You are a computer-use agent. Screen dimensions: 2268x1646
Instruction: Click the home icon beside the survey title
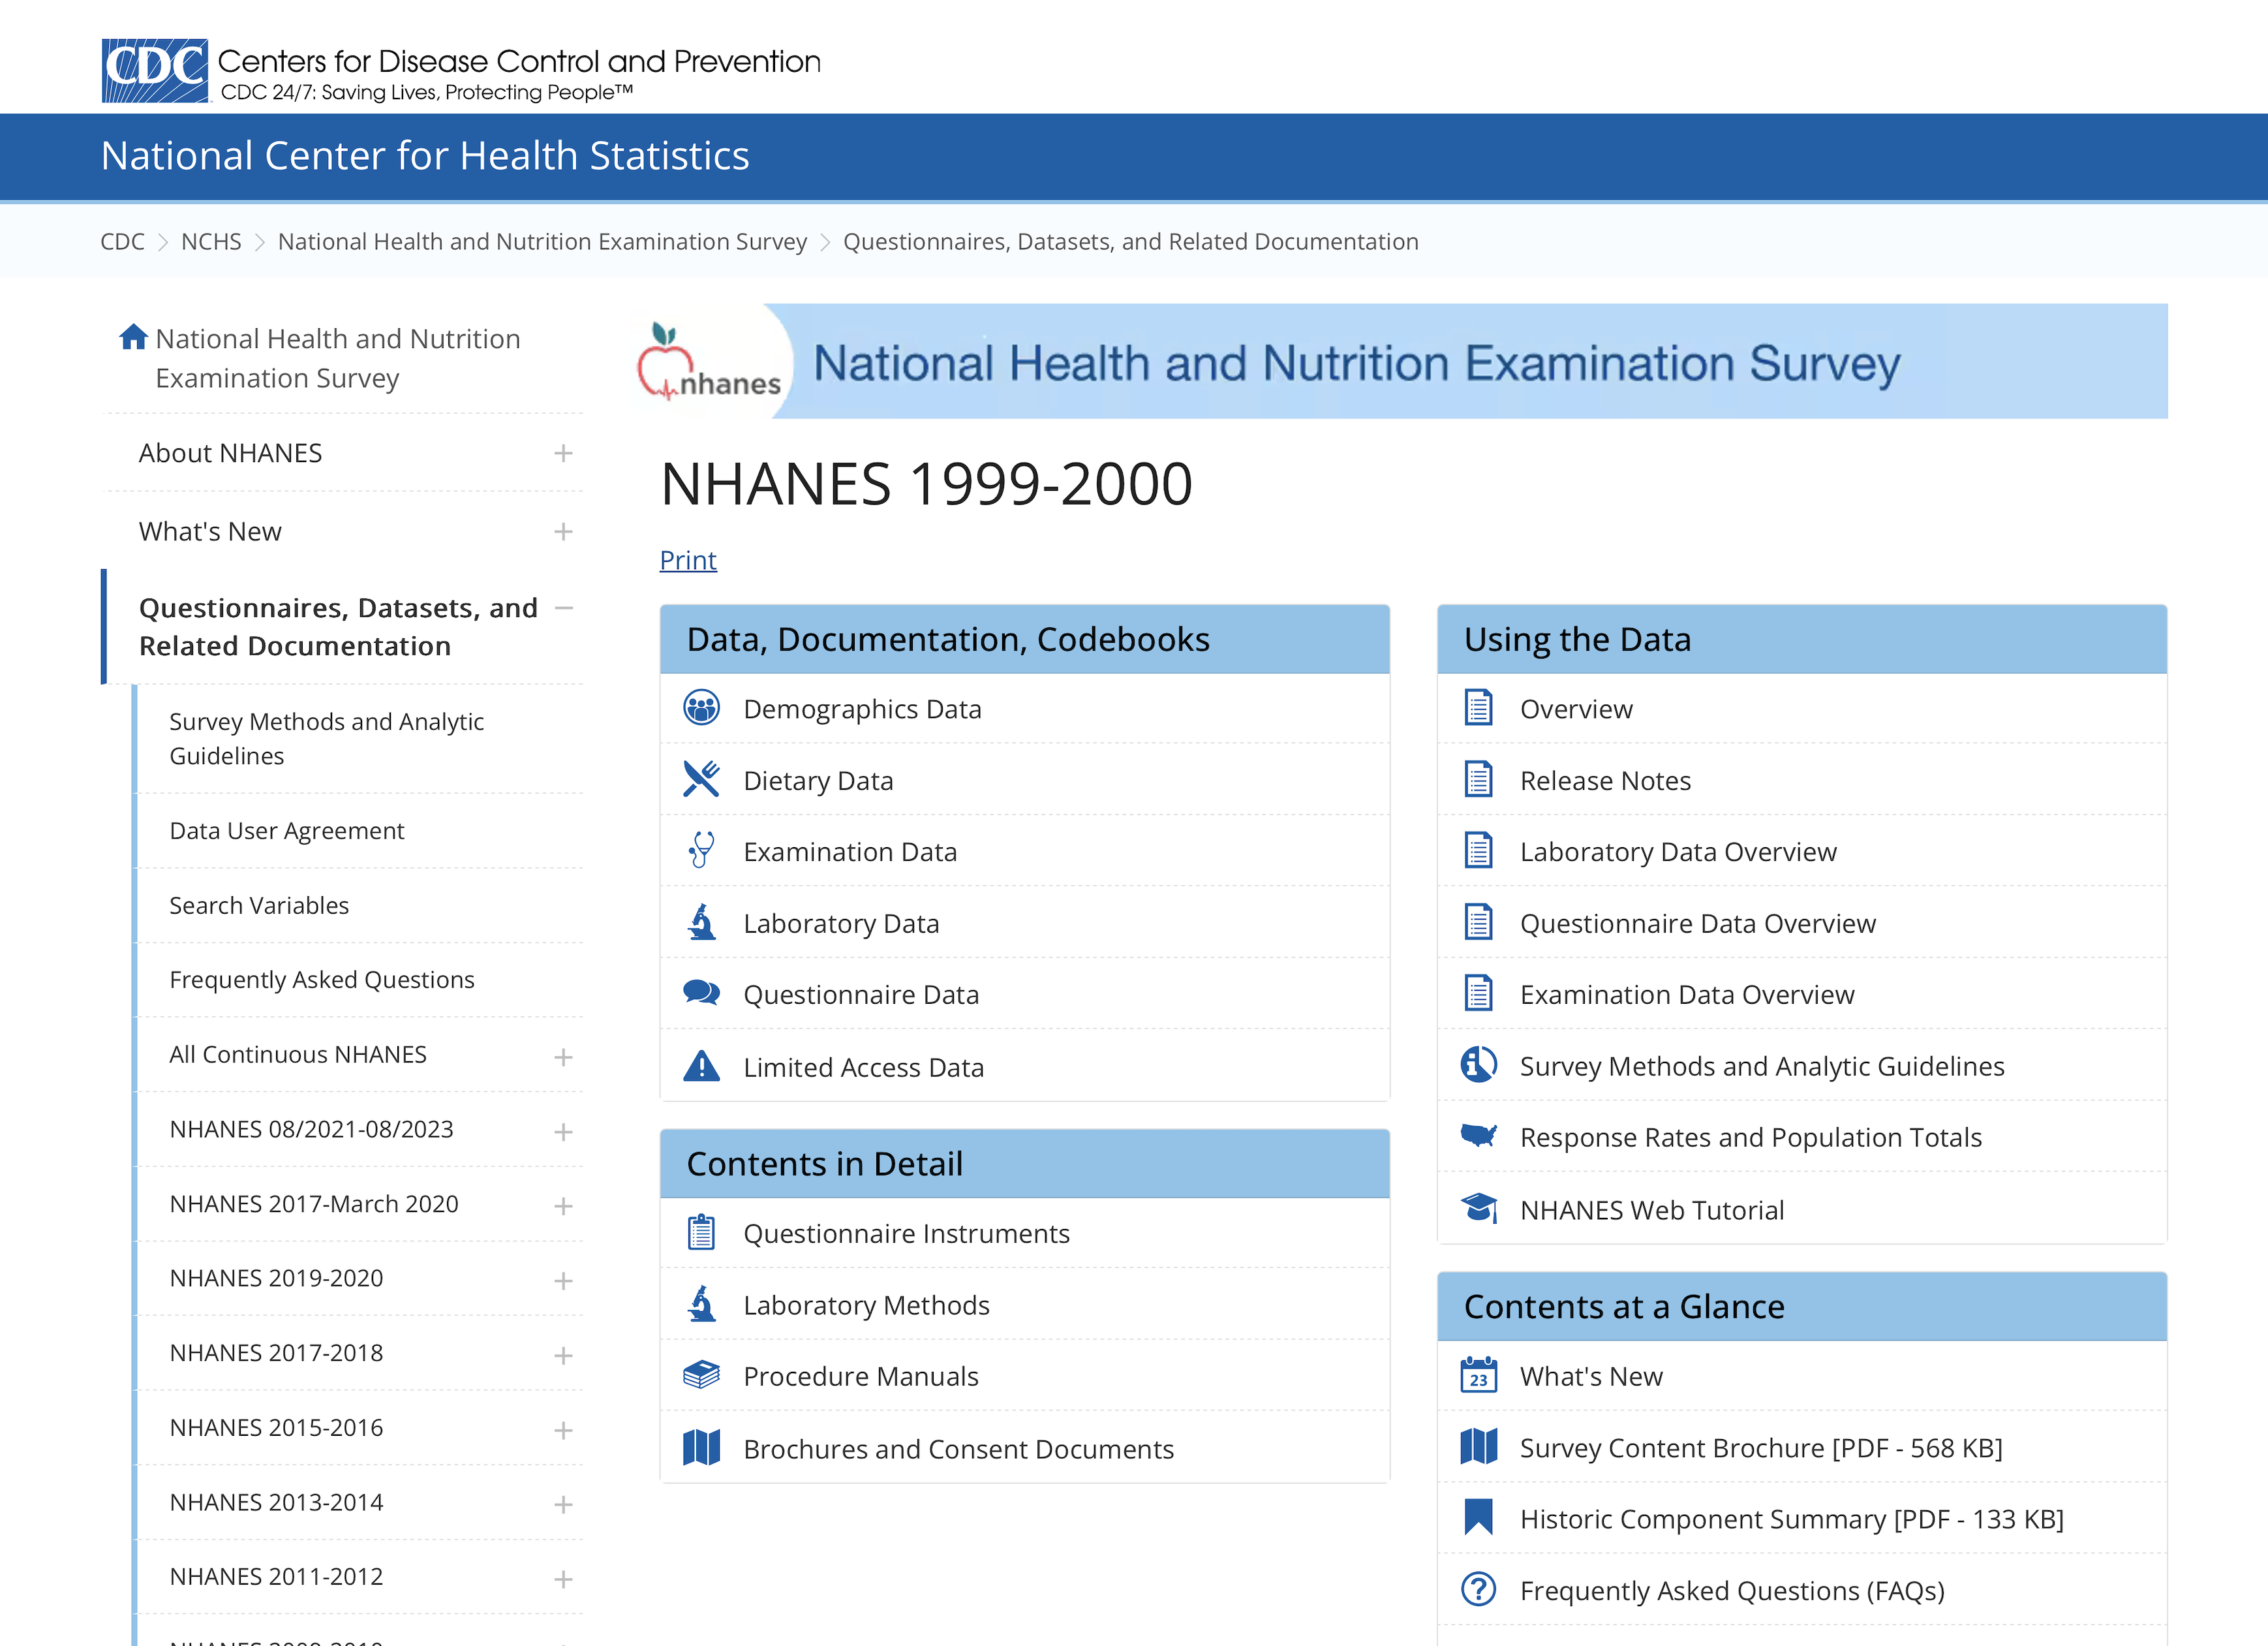coord(133,338)
